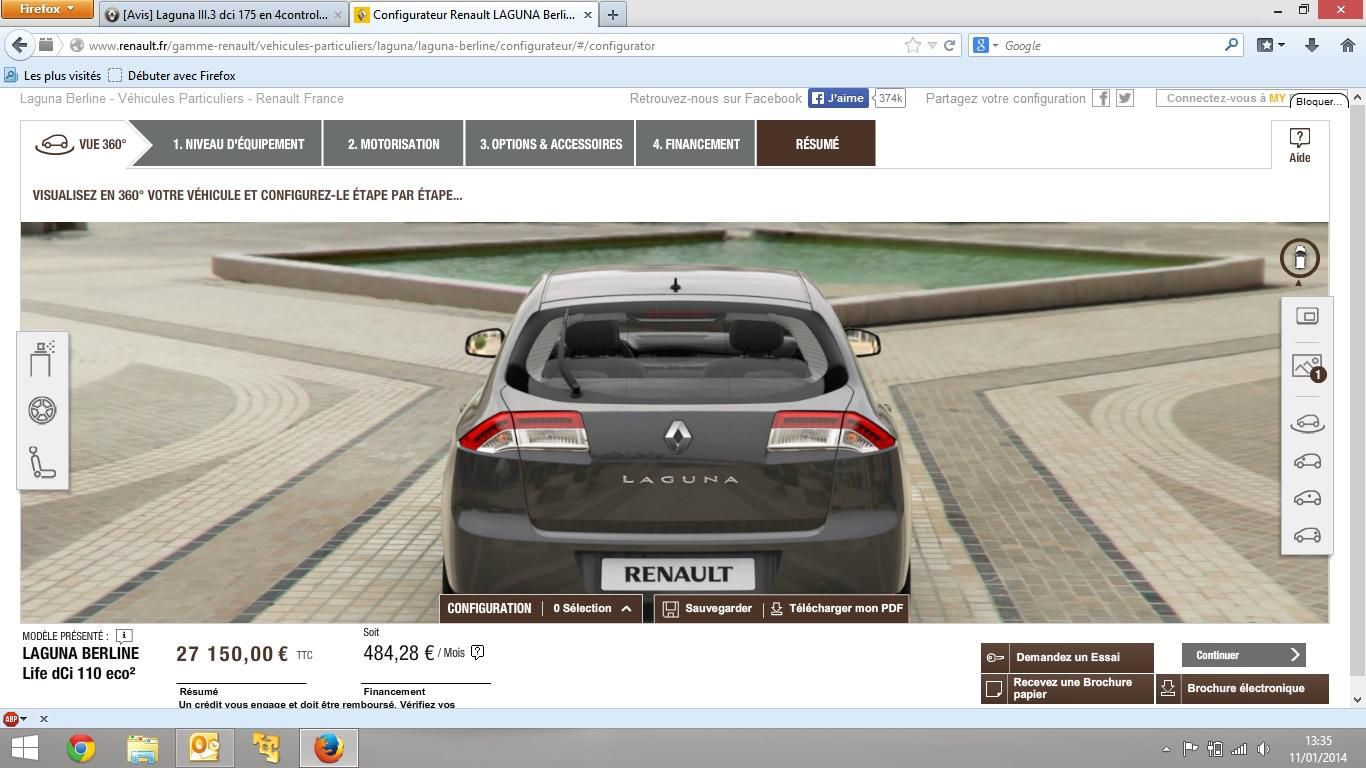This screenshot has width=1366, height=768.
Task: Go to step 3 Options & Accessoires
Action: click(551, 144)
